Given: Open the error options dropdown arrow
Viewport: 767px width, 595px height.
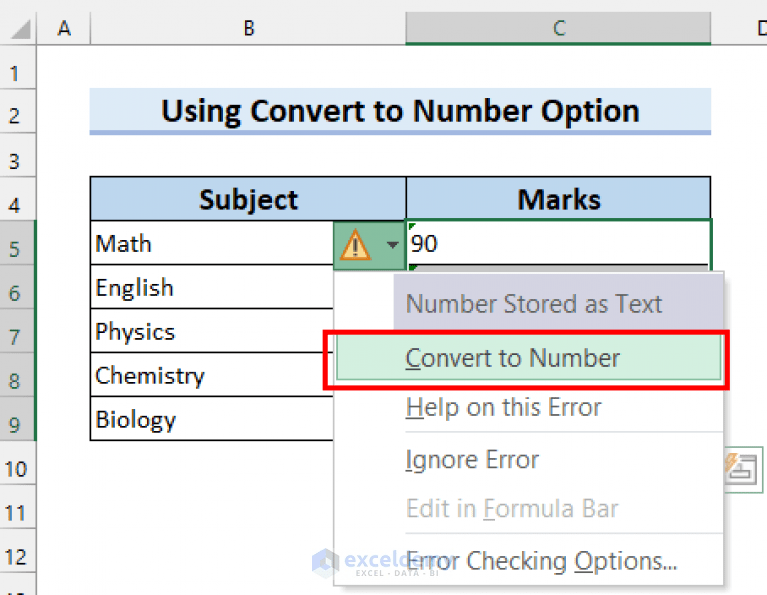Looking at the screenshot, I should [392, 245].
